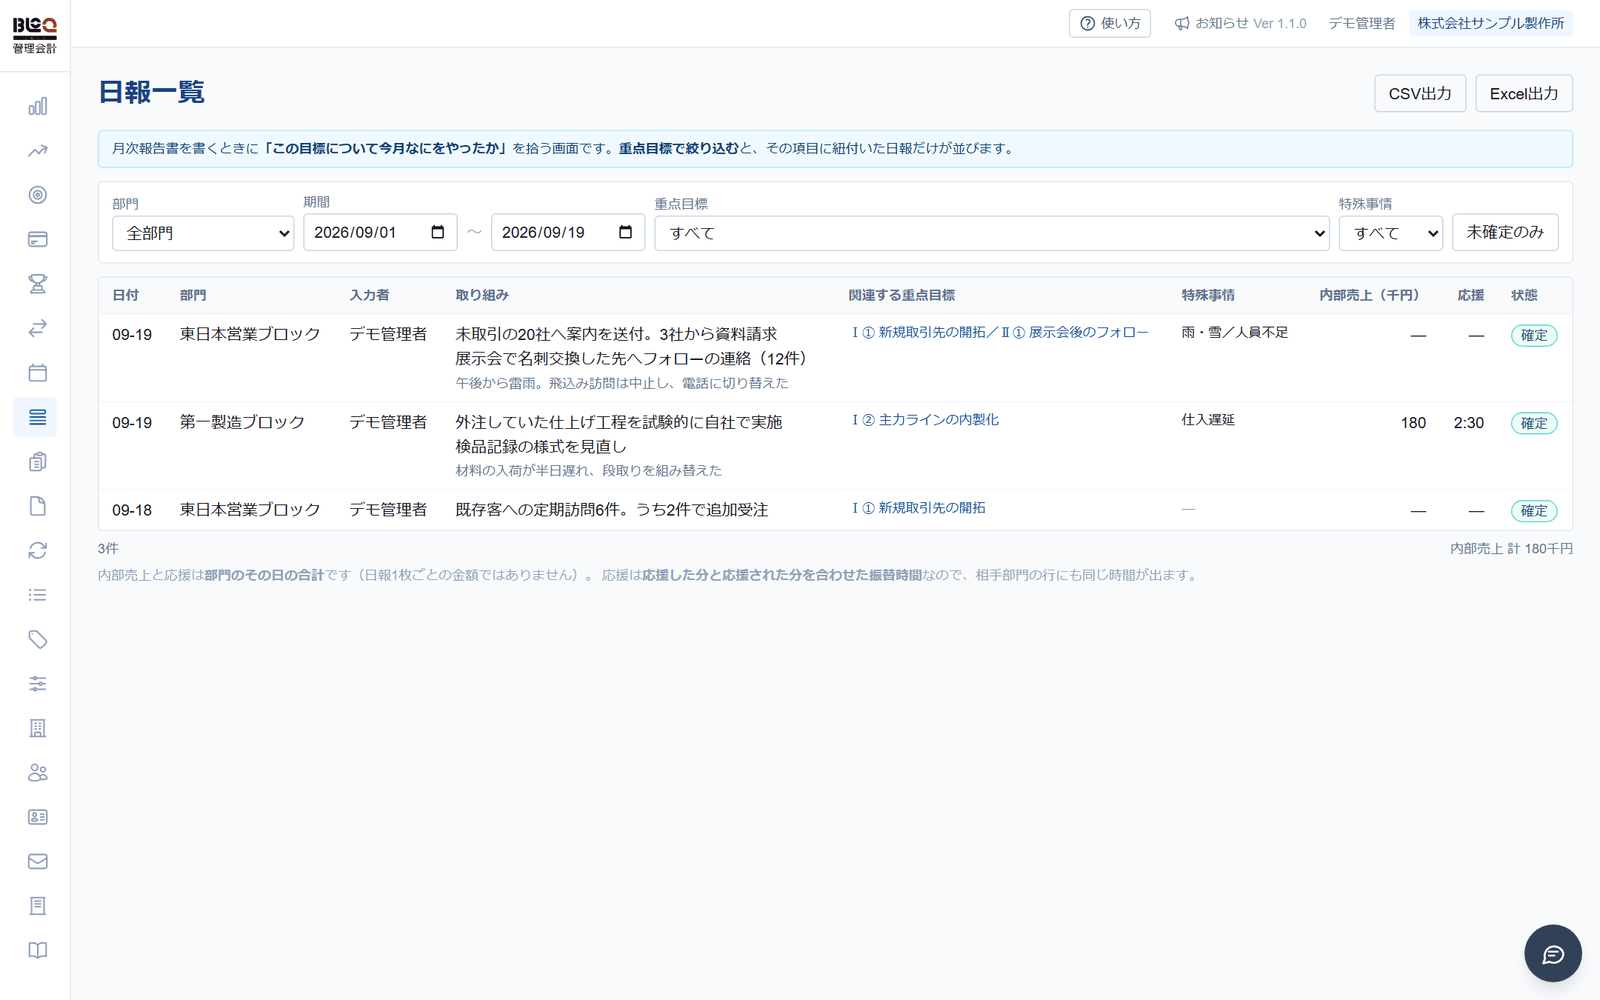Image resolution: width=1600 pixels, height=1000 pixels.
Task: Click the 確定 badge in the 第一製造ブロック row
Action: point(1534,423)
